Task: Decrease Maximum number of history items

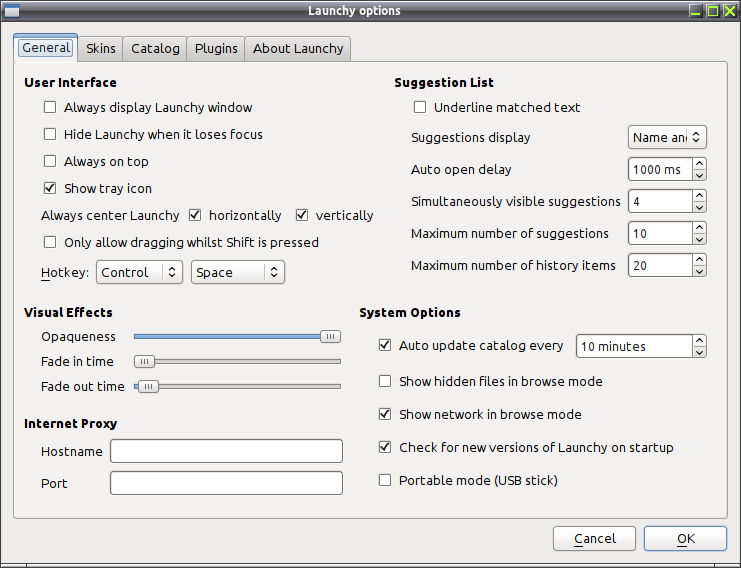Action: 699,272
